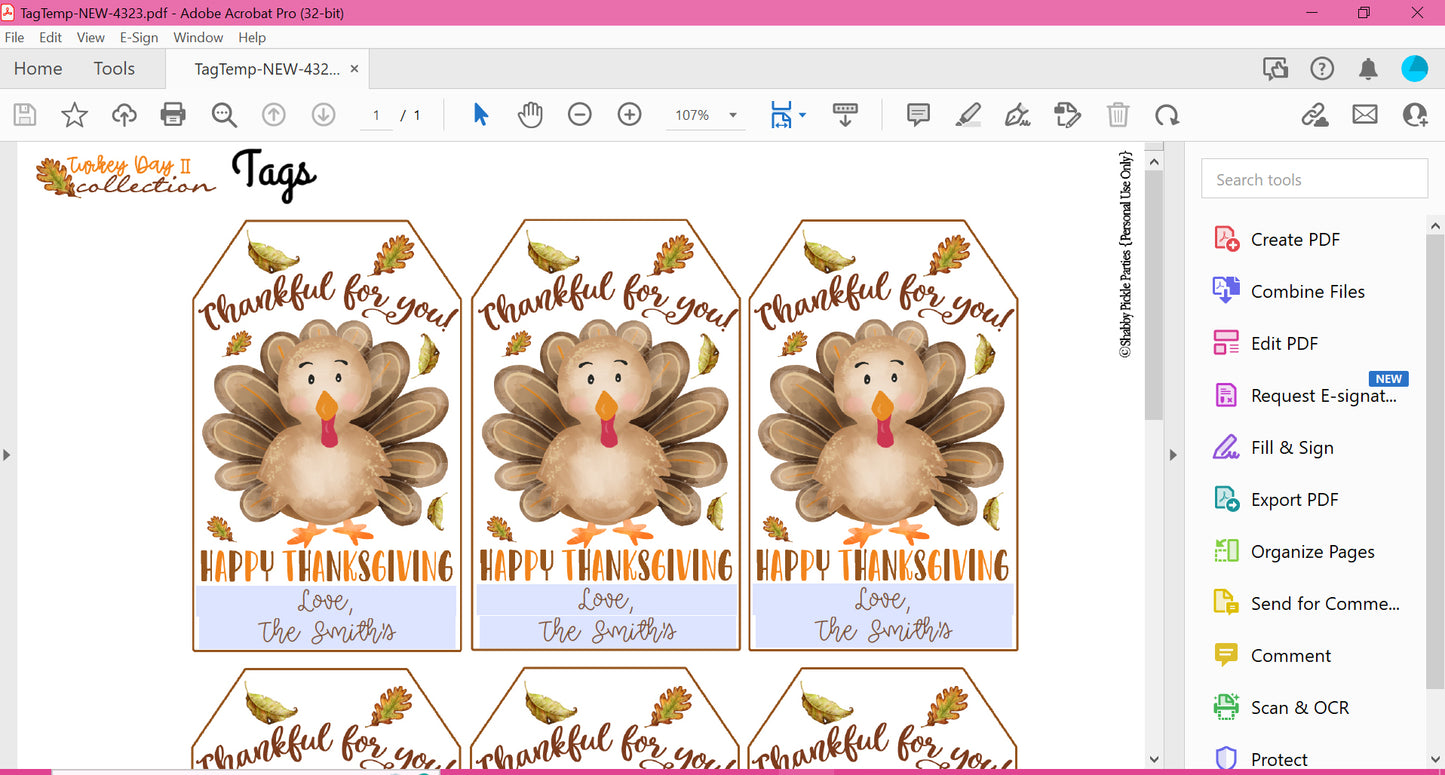Click the document vertical scrollbar thumb
Screen dimensions: 1445x775
tap(1154, 296)
